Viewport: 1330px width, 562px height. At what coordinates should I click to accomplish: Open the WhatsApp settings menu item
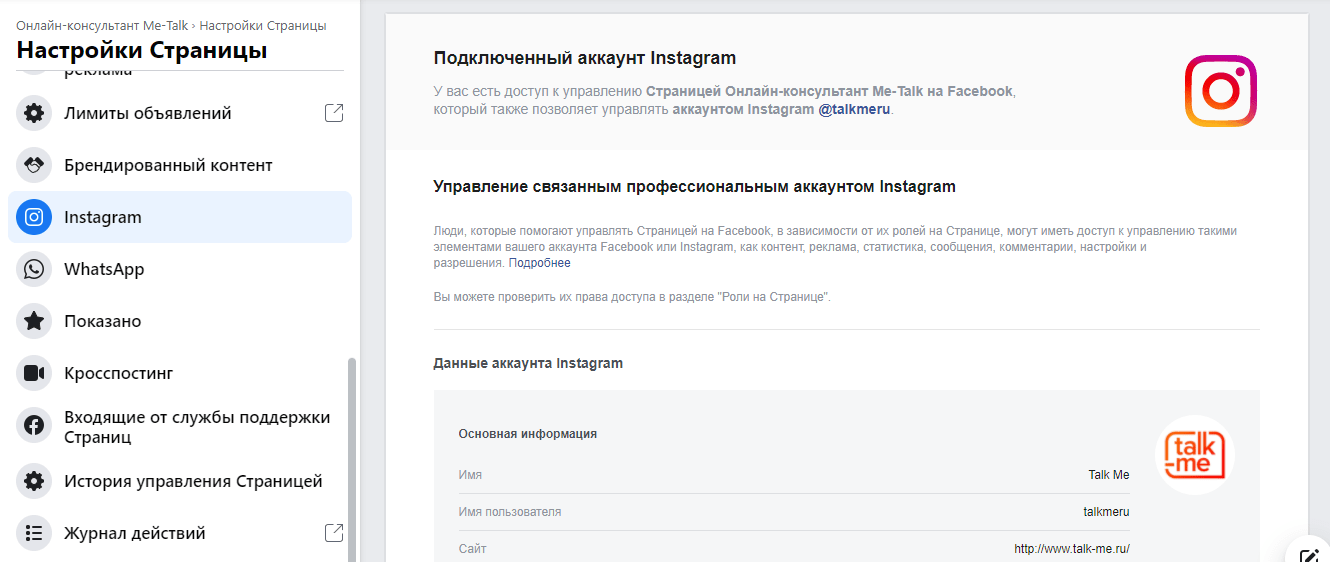[x=104, y=269]
